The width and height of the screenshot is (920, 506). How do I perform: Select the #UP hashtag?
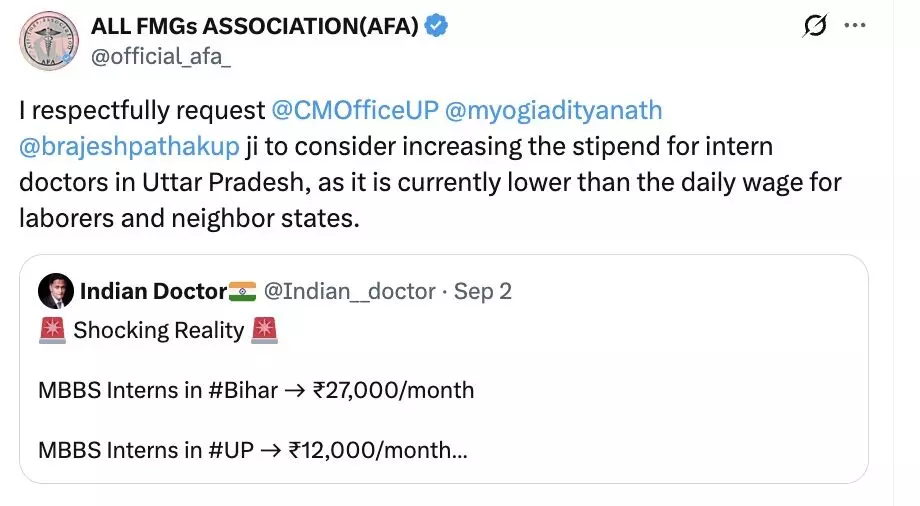click(231, 449)
